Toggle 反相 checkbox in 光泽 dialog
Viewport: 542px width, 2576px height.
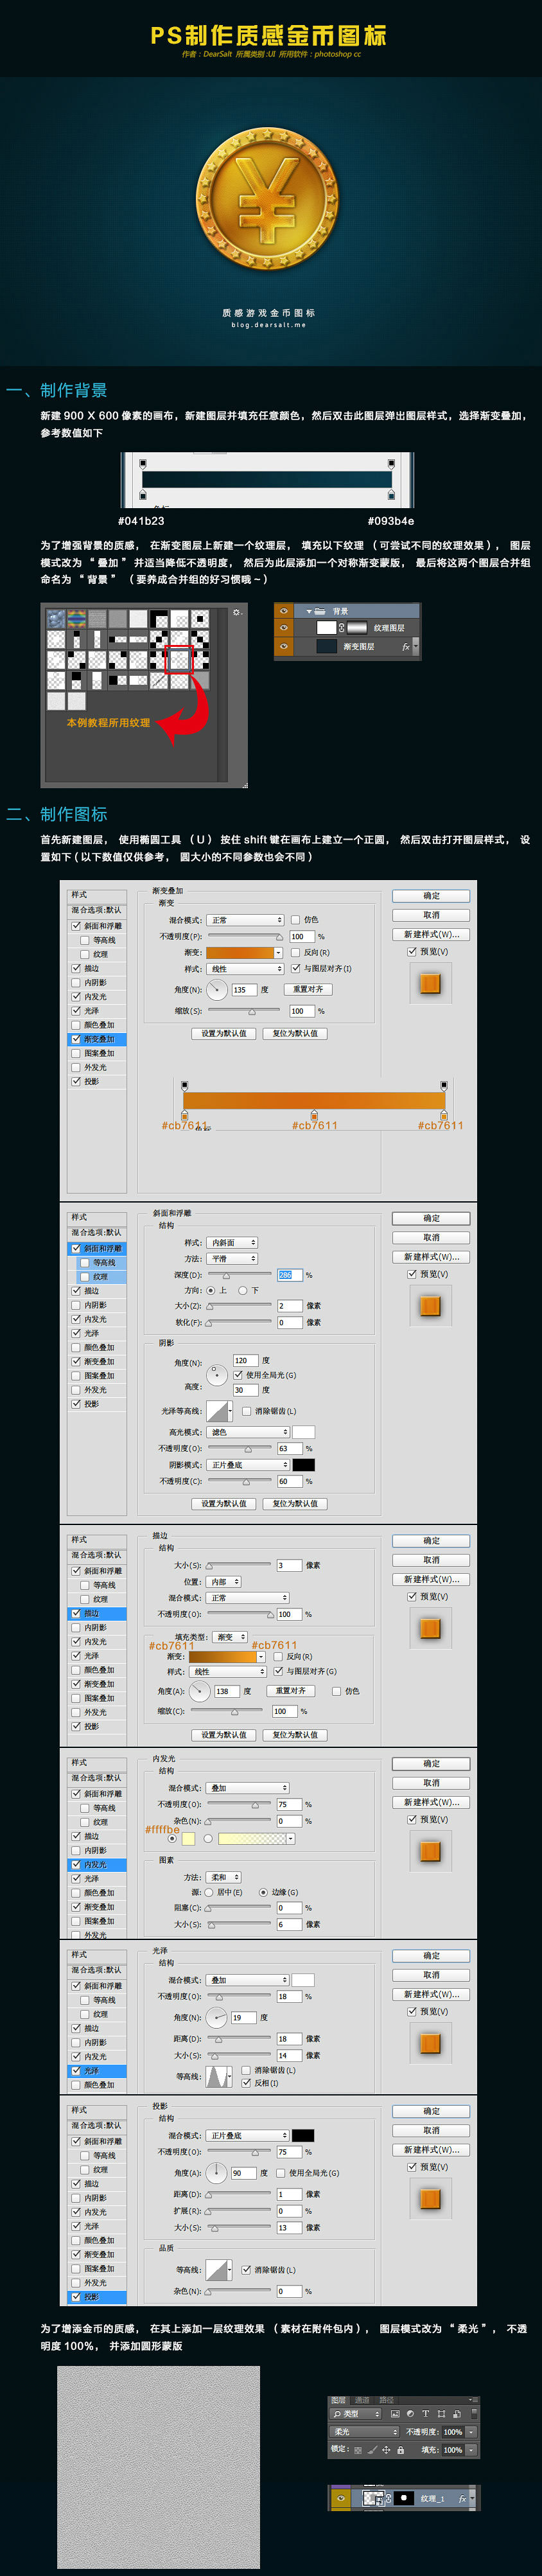click(246, 2083)
